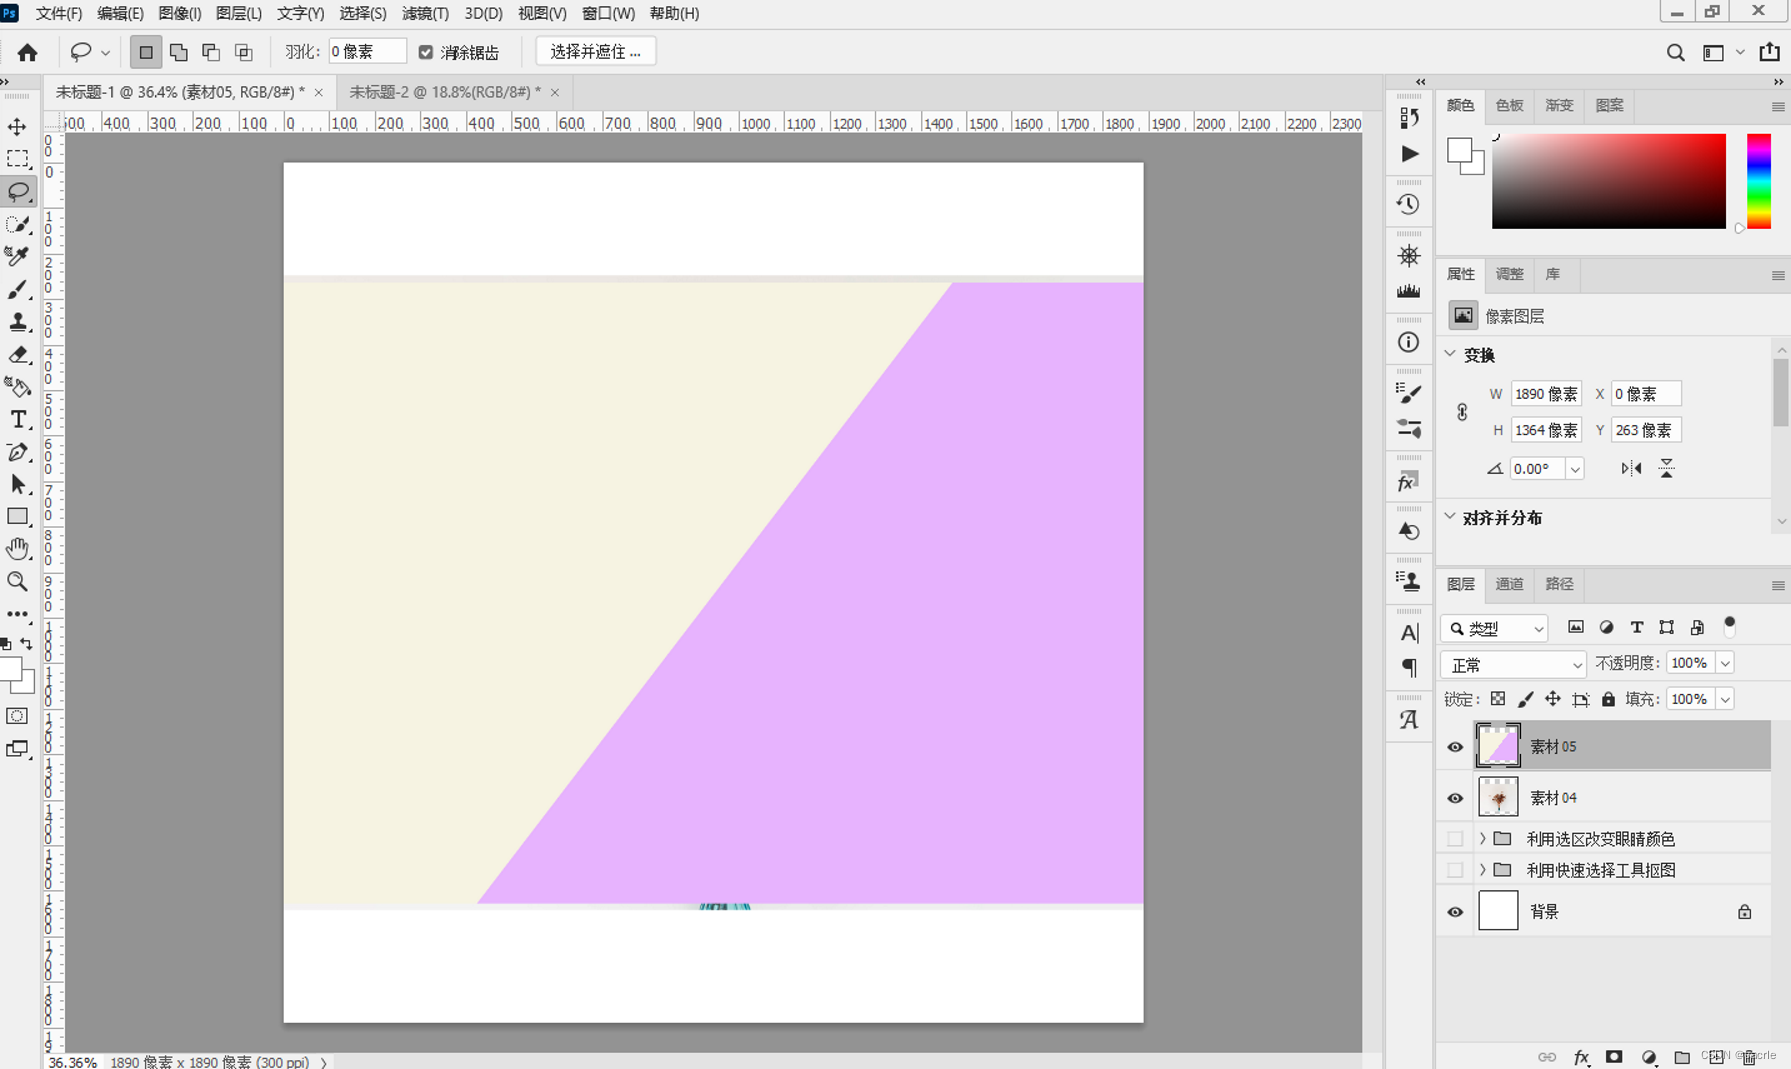Select the Zoom tool
The image size is (1791, 1069).
click(x=17, y=581)
